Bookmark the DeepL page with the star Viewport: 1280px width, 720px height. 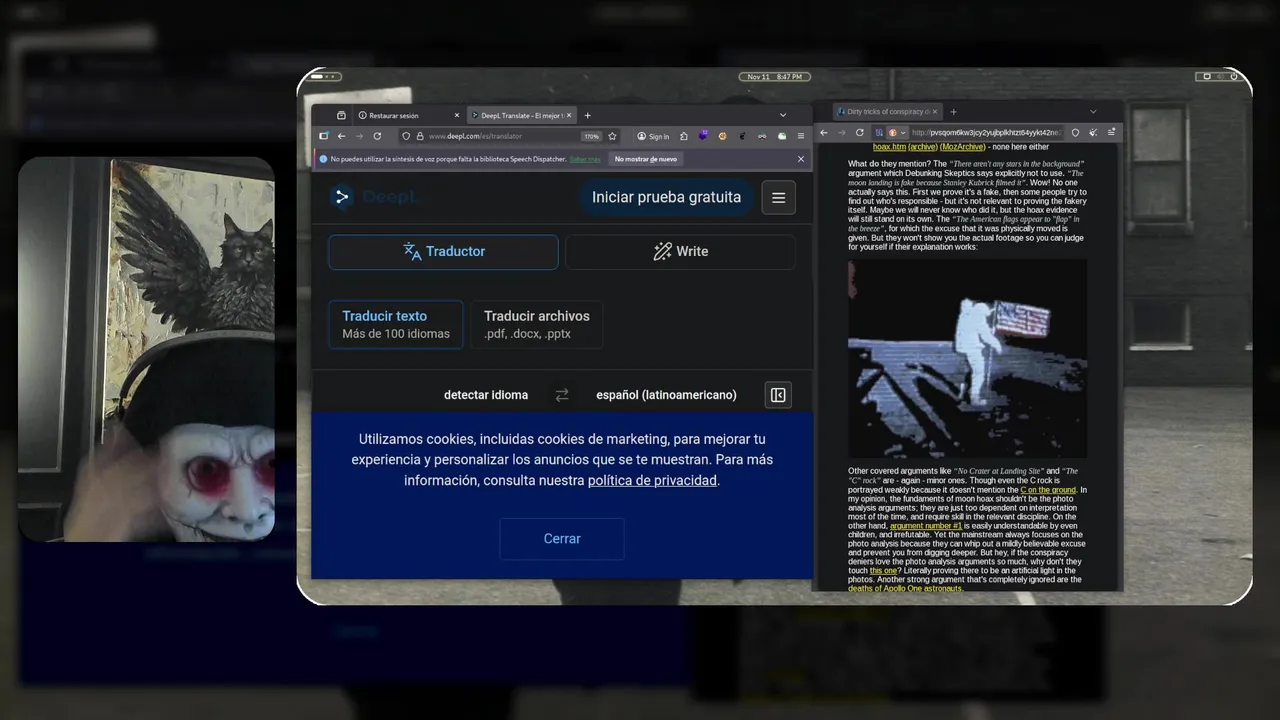(x=612, y=136)
